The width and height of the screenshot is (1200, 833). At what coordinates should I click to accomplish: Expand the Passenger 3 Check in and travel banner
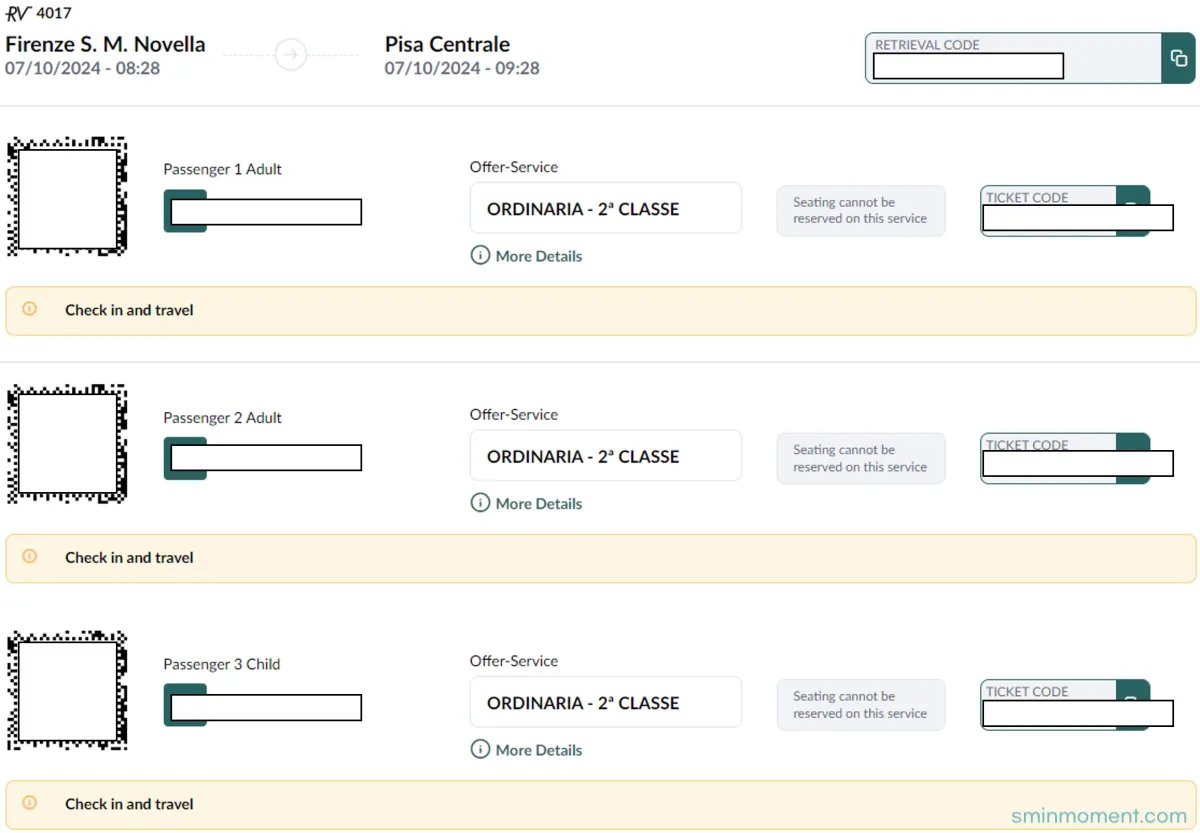pyautogui.click(x=601, y=805)
